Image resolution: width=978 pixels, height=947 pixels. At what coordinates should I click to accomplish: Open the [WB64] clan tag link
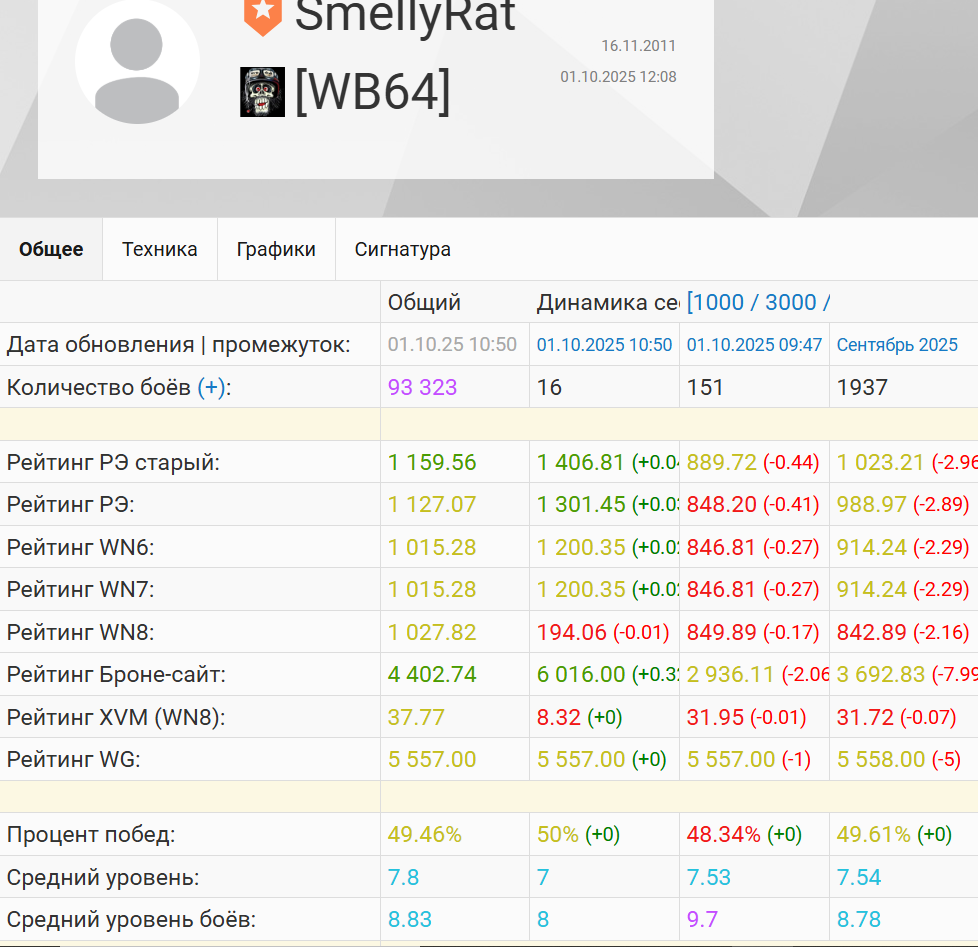[x=372, y=92]
